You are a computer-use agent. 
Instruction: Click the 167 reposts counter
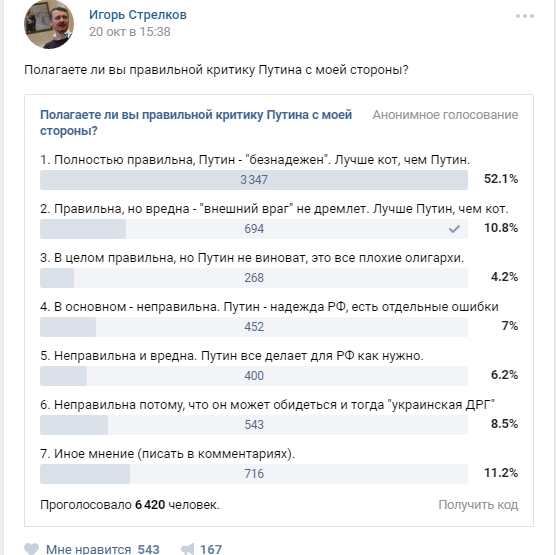click(211, 549)
